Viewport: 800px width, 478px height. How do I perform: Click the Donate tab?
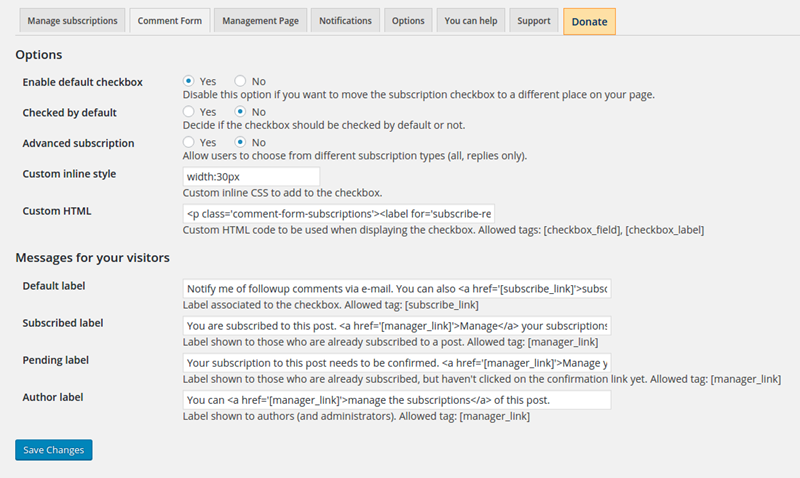(x=589, y=21)
